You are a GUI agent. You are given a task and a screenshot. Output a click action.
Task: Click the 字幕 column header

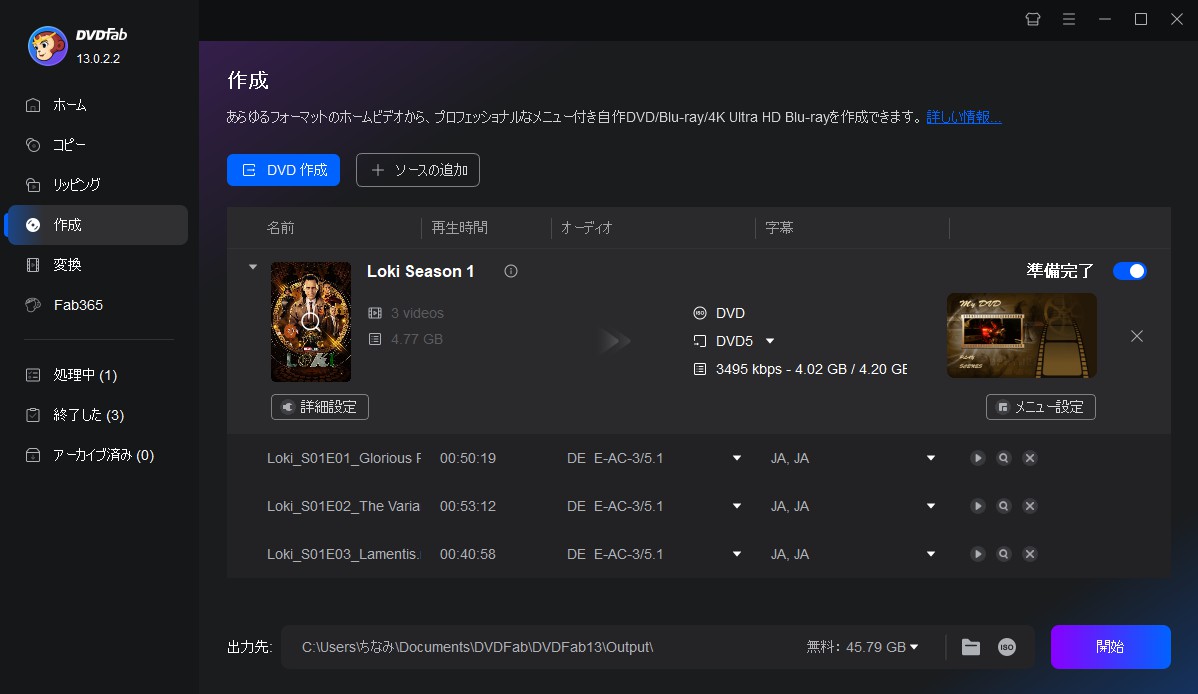(779, 228)
